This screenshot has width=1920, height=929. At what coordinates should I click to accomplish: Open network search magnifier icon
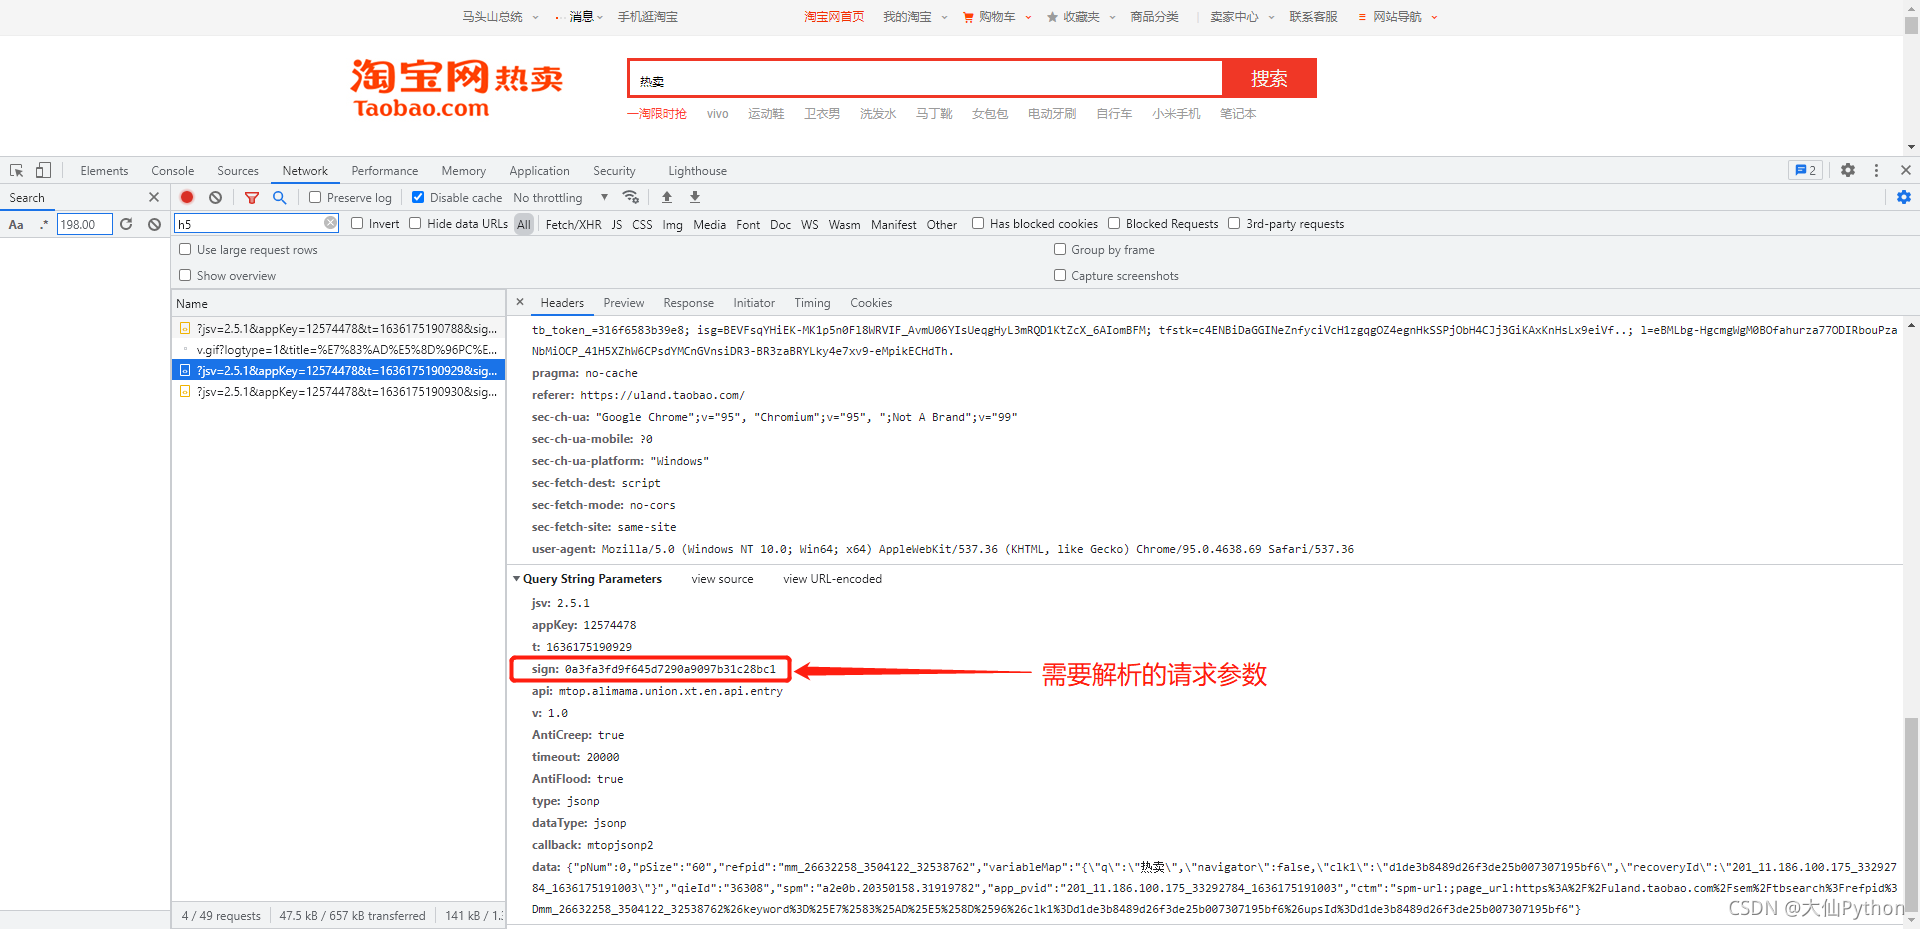click(280, 197)
